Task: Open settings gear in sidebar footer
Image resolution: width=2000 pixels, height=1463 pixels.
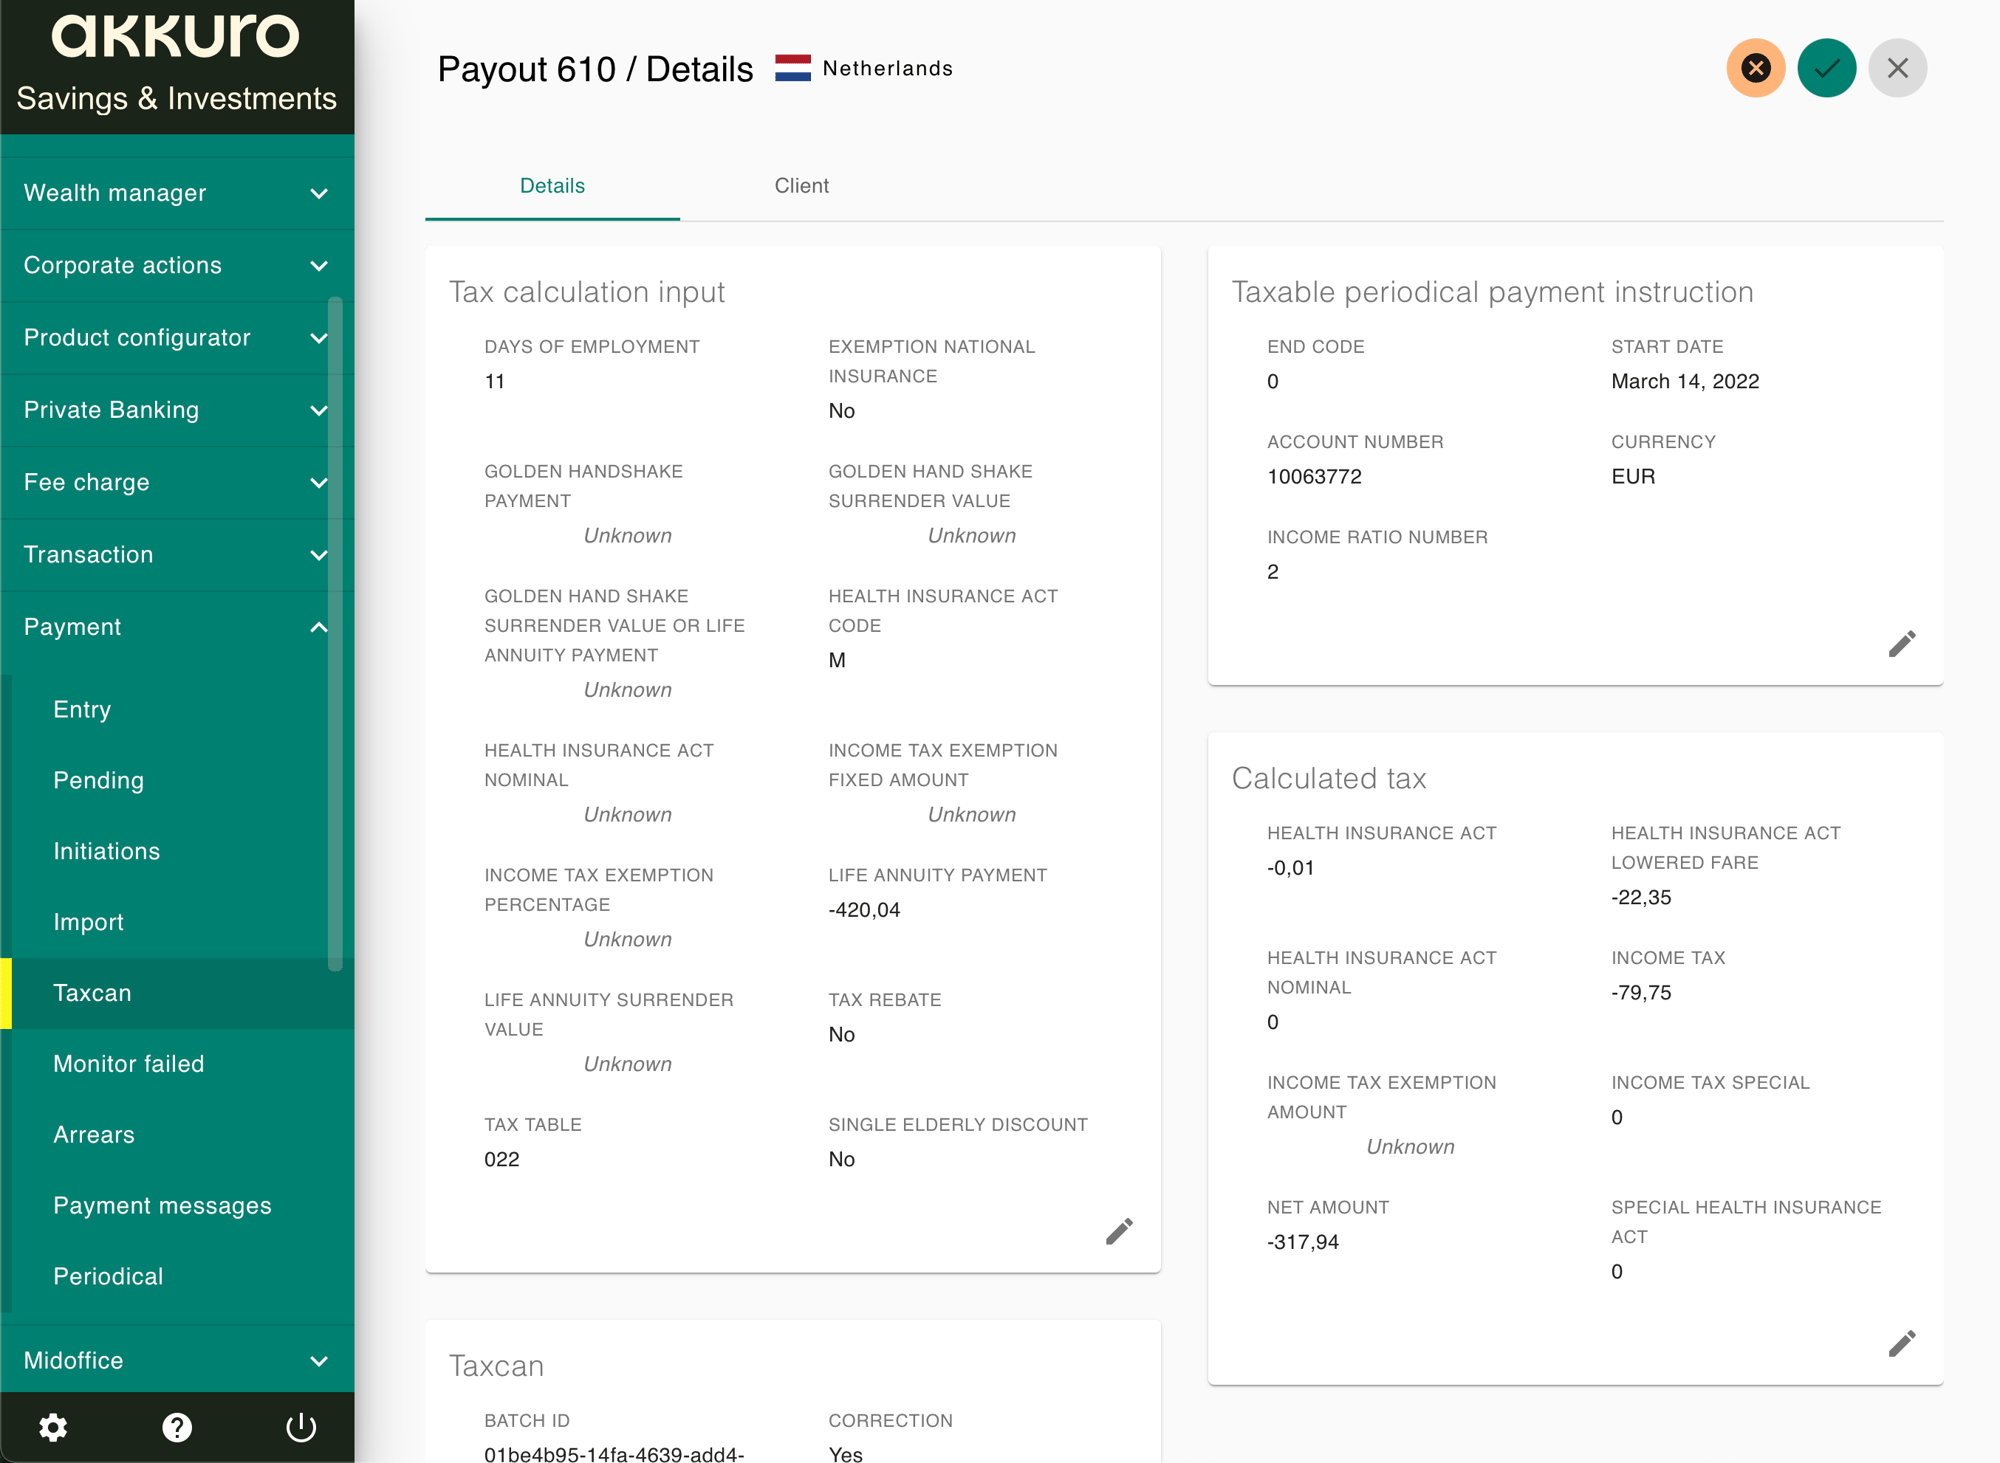Action: tap(53, 1427)
